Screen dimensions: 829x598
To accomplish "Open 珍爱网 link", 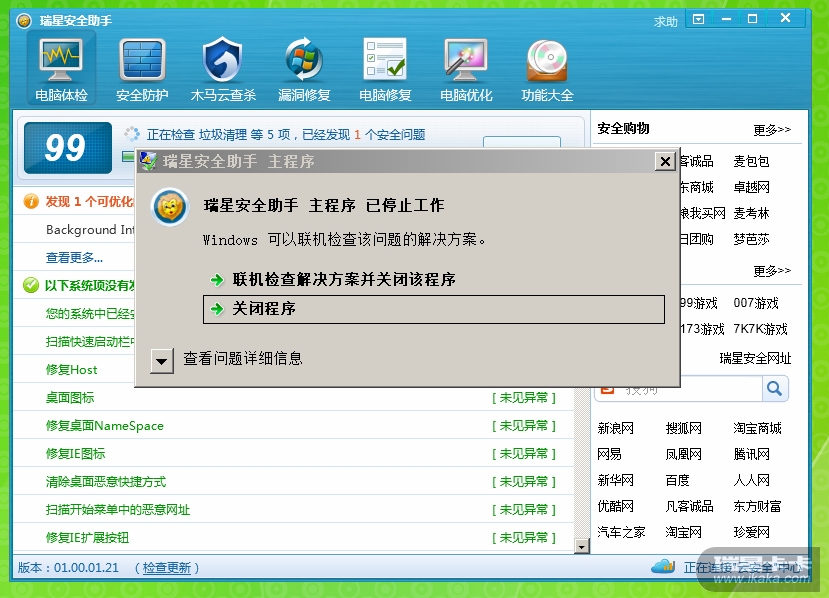I will coord(751,532).
